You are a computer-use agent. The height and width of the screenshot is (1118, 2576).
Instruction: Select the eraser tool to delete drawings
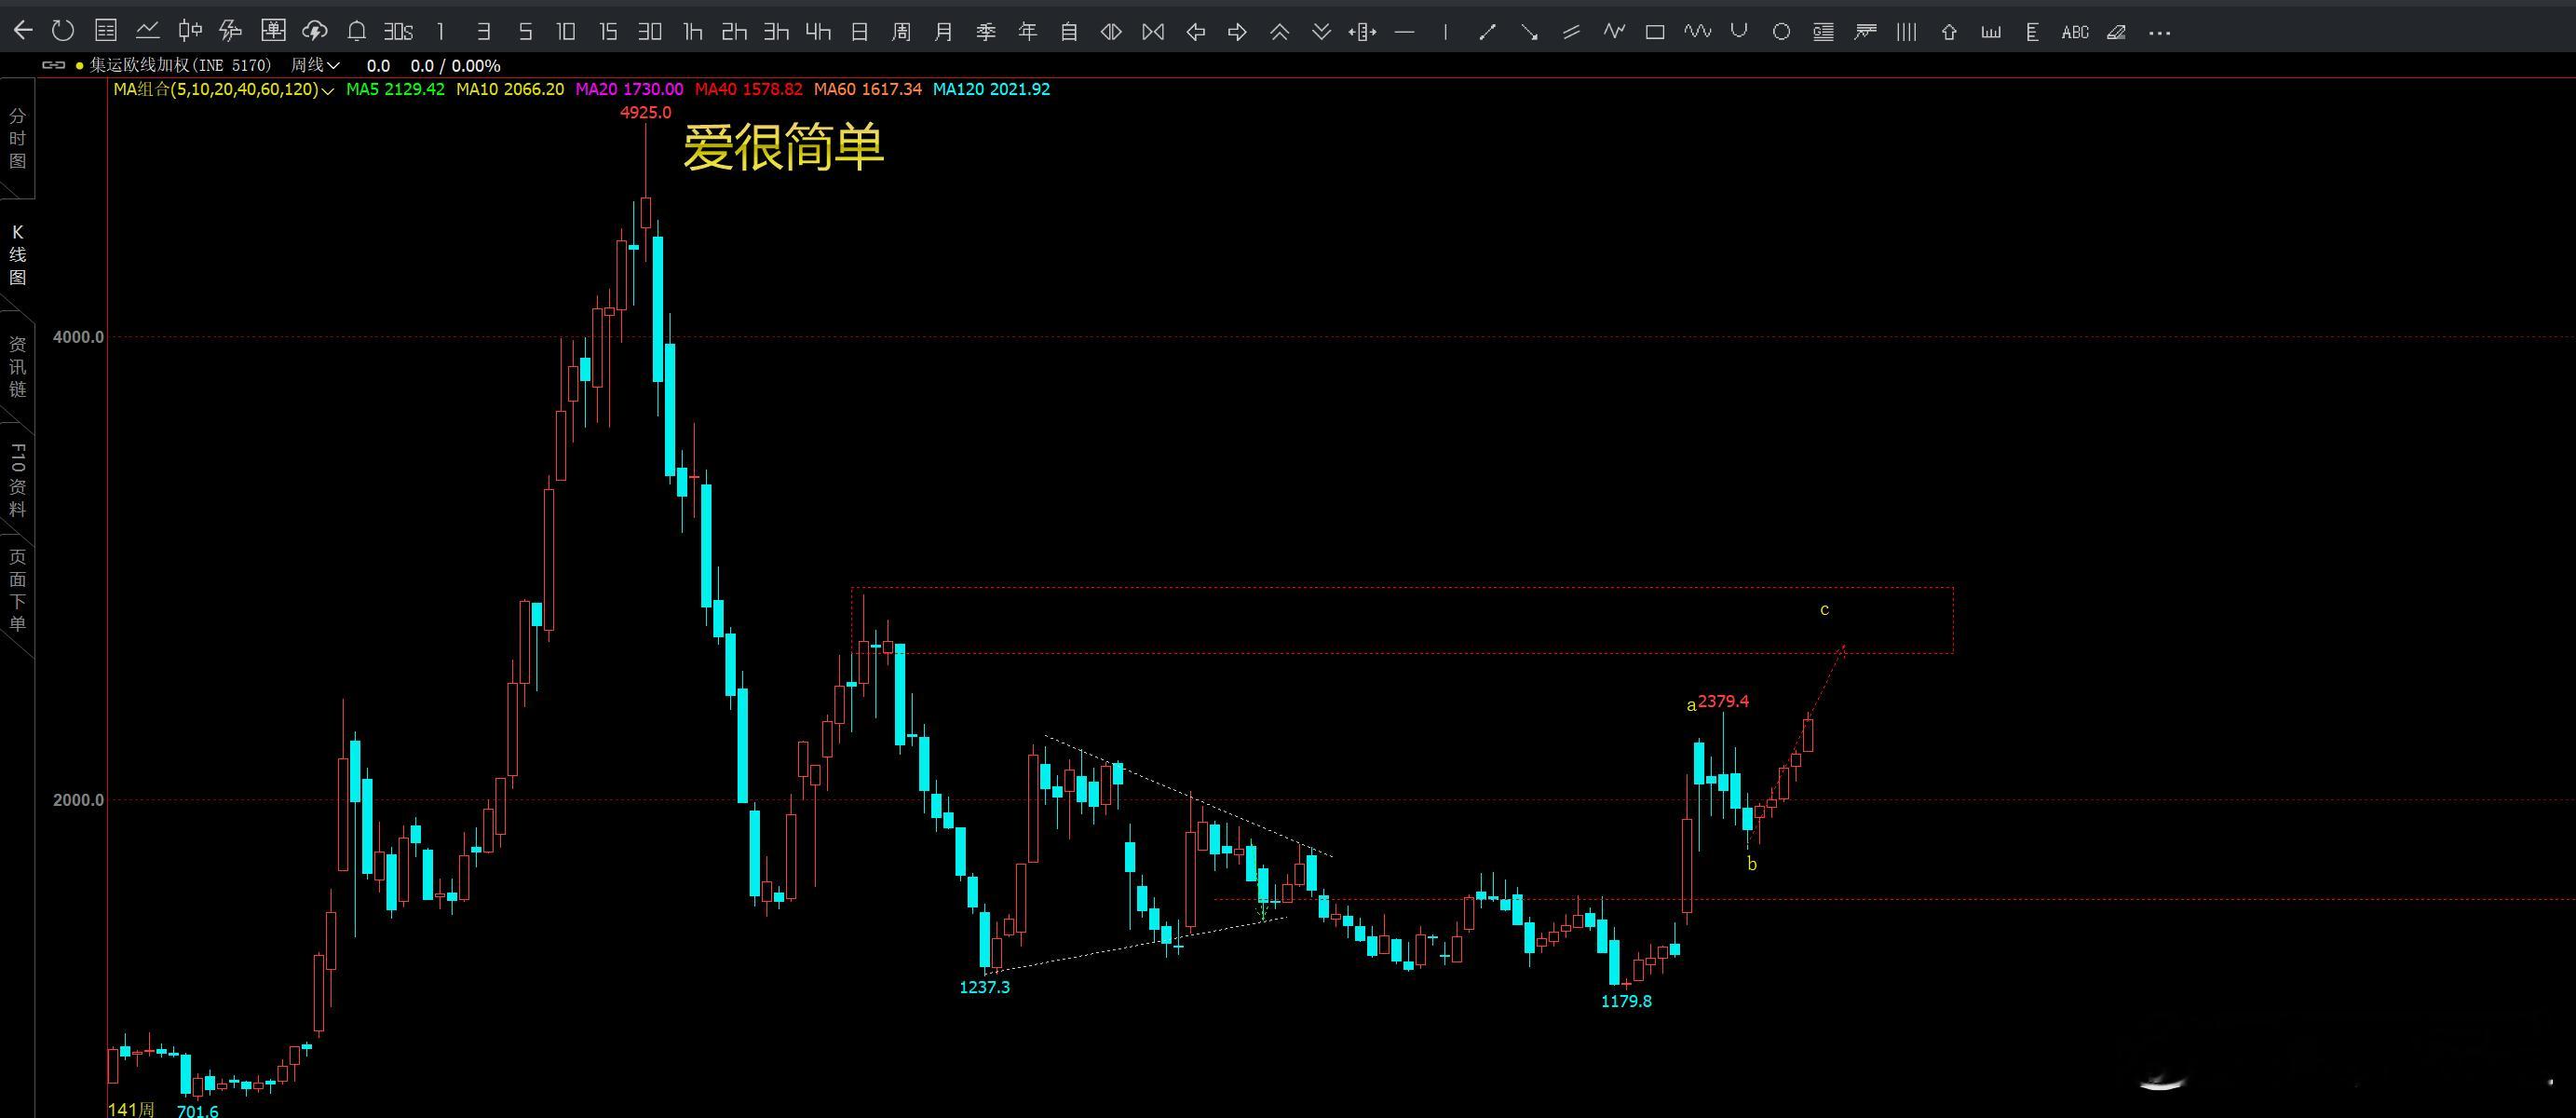pos(2116,32)
